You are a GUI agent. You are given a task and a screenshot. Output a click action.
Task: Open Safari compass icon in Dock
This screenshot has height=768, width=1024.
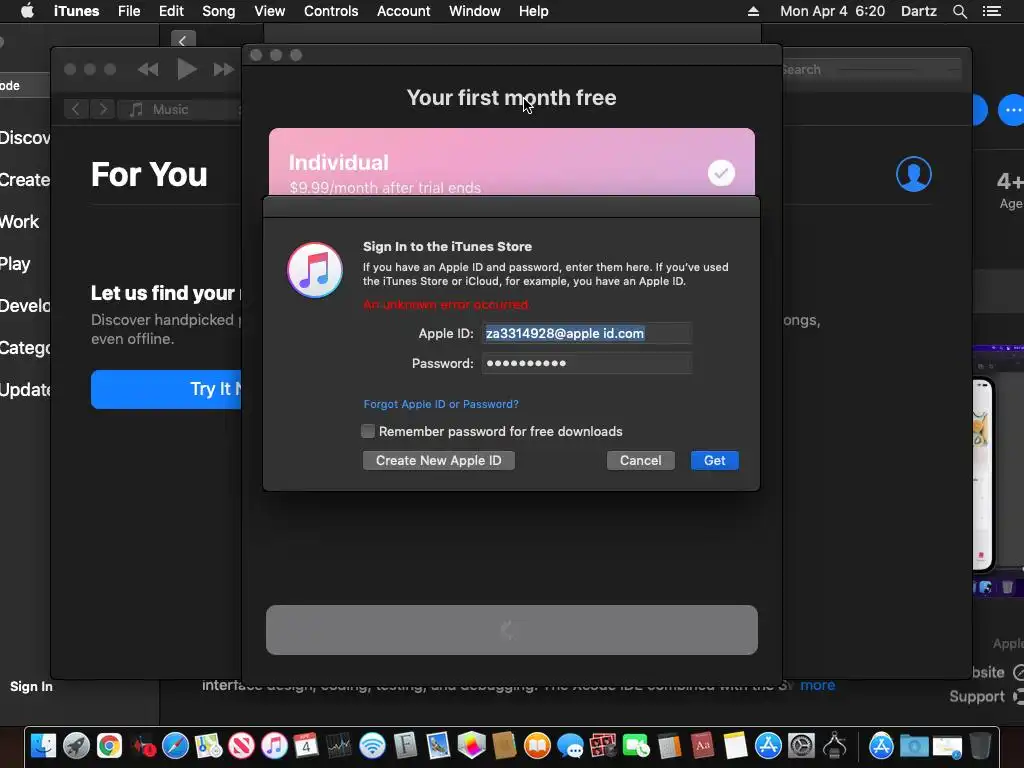point(175,745)
